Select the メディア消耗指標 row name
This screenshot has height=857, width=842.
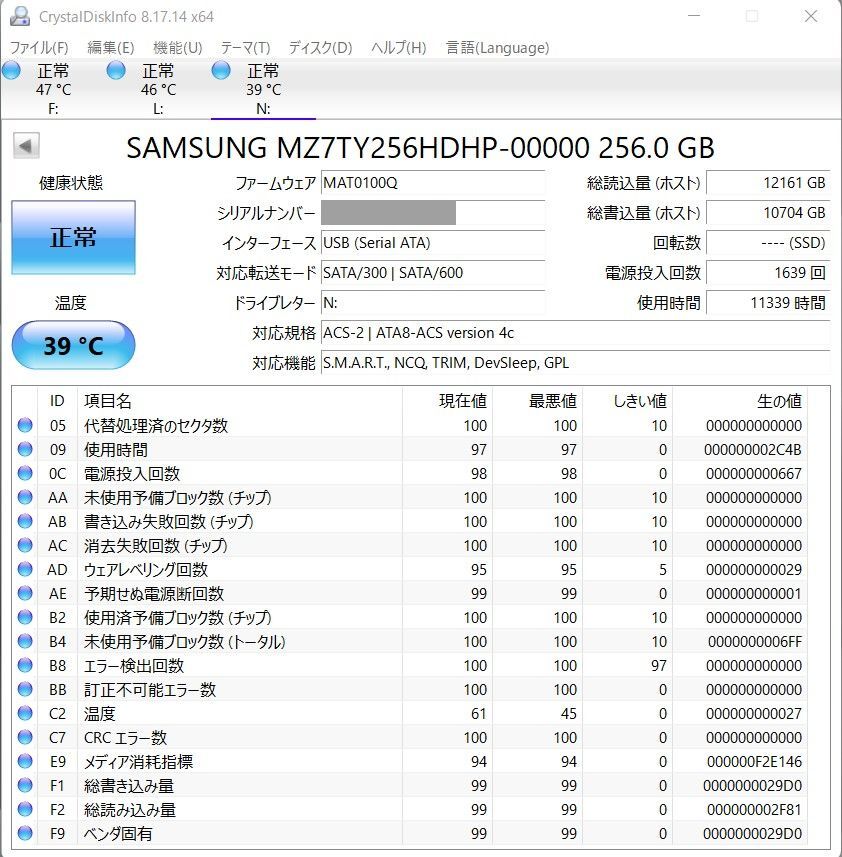click(x=138, y=761)
